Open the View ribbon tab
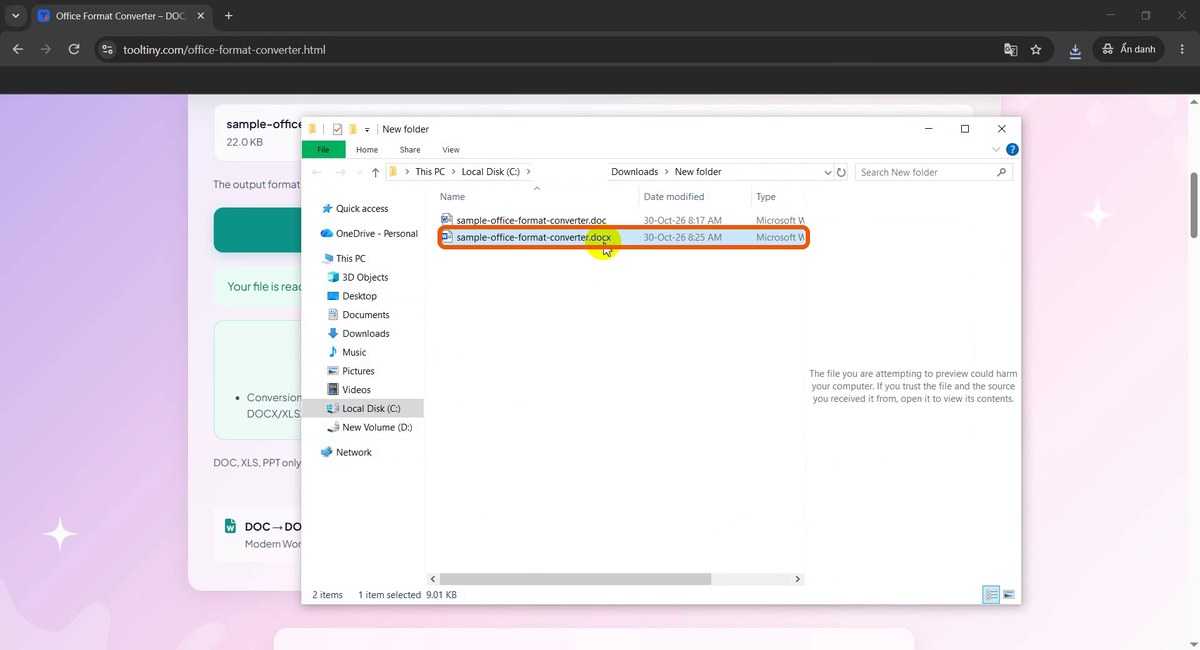Screen dimensions: 1200x650 (x=451, y=150)
